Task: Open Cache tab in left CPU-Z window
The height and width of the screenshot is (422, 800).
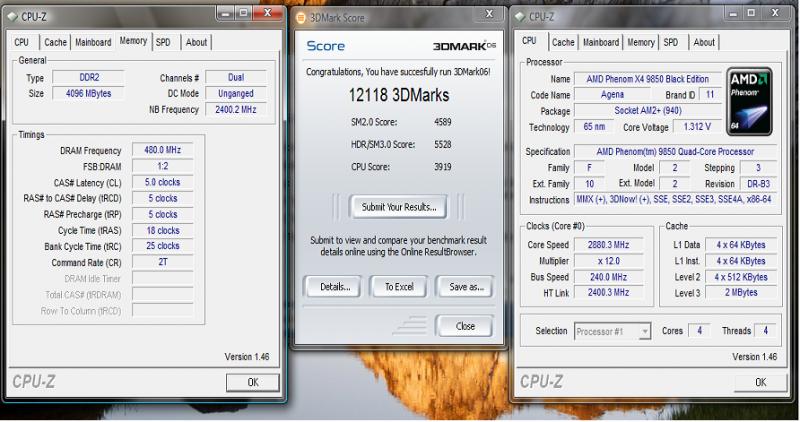Action: [x=55, y=42]
